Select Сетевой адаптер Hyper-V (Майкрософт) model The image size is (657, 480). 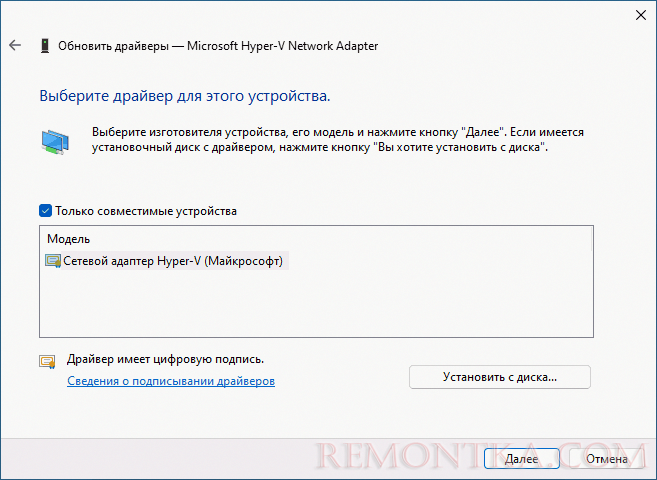[x=173, y=261]
